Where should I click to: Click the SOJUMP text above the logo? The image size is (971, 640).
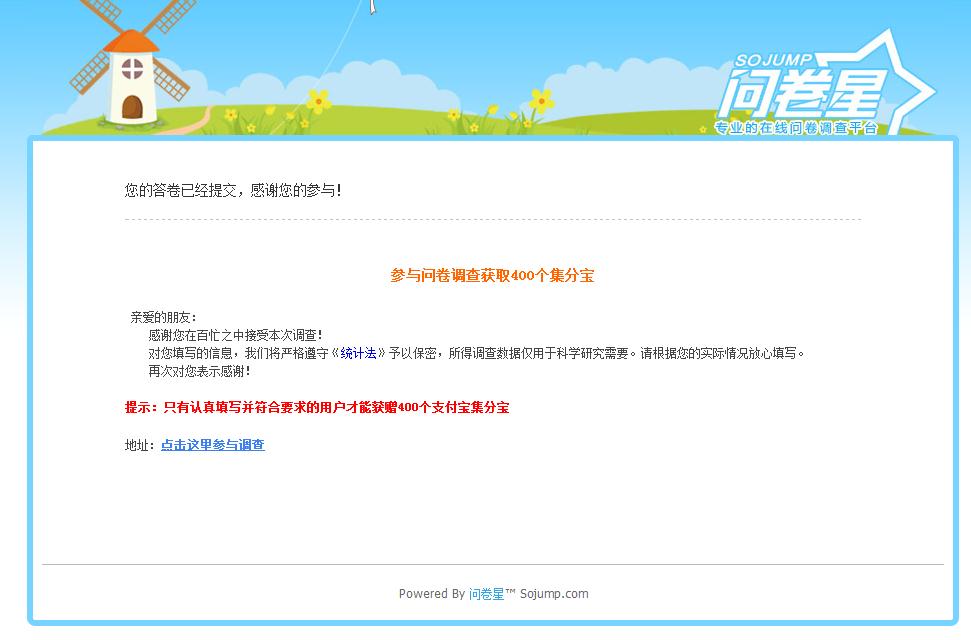773,61
